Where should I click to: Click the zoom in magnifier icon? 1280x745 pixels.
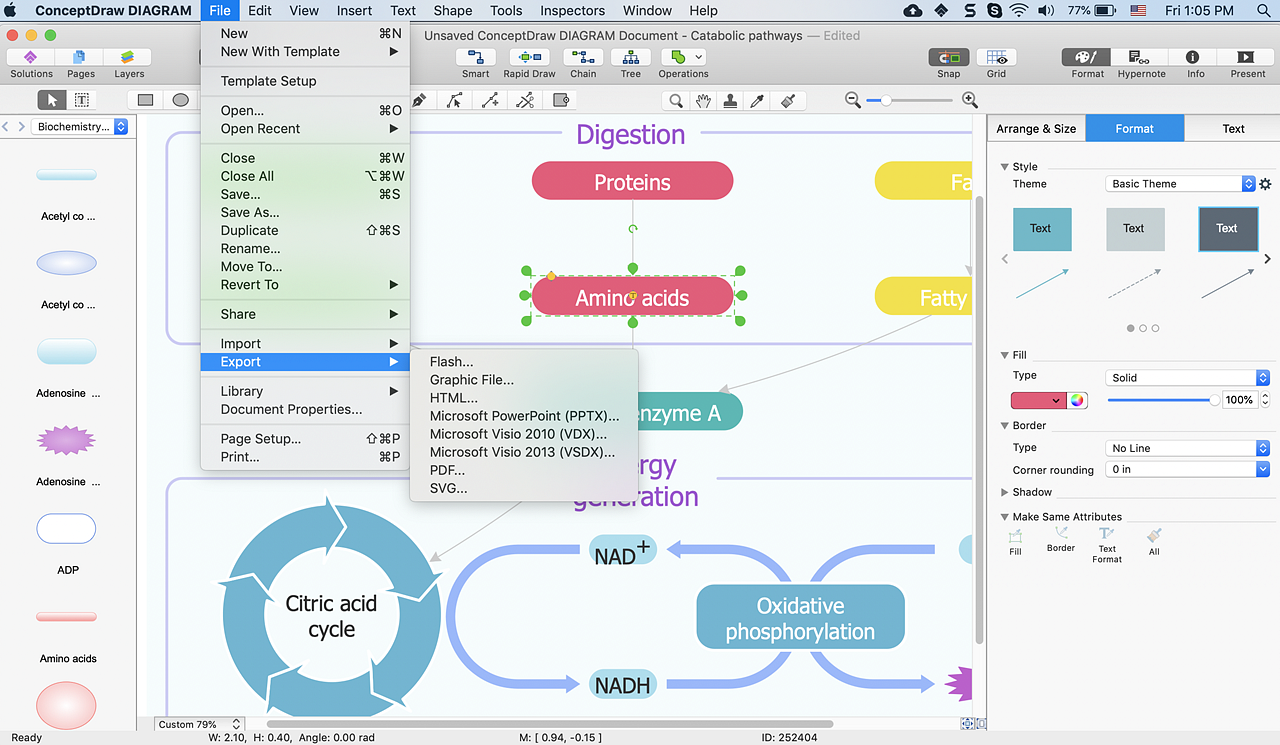pos(969,100)
